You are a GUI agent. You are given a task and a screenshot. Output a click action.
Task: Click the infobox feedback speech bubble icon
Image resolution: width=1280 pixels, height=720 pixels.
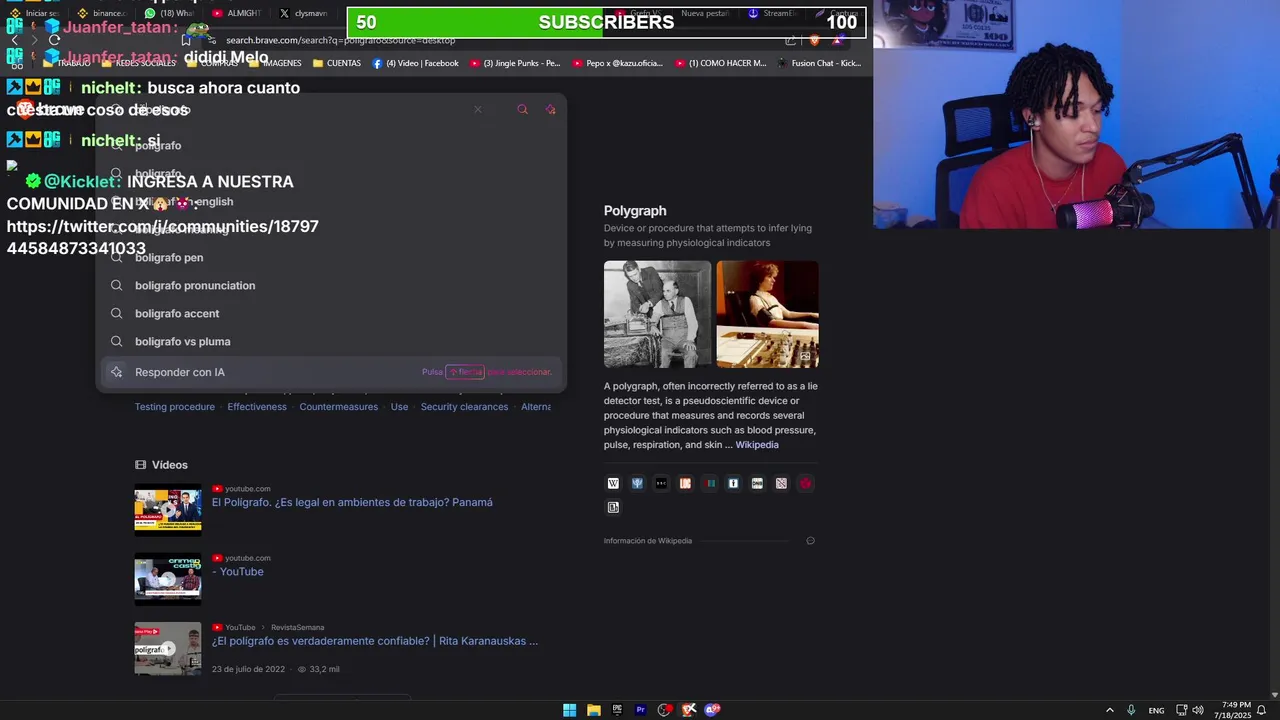pyautogui.click(x=810, y=541)
